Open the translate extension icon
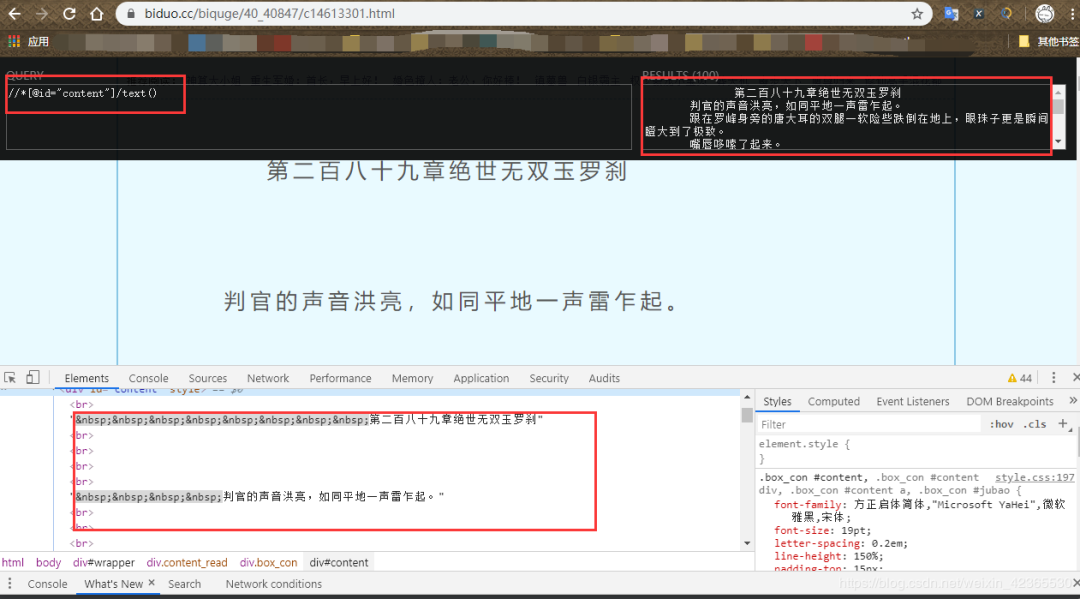1080x599 pixels. 951,14
